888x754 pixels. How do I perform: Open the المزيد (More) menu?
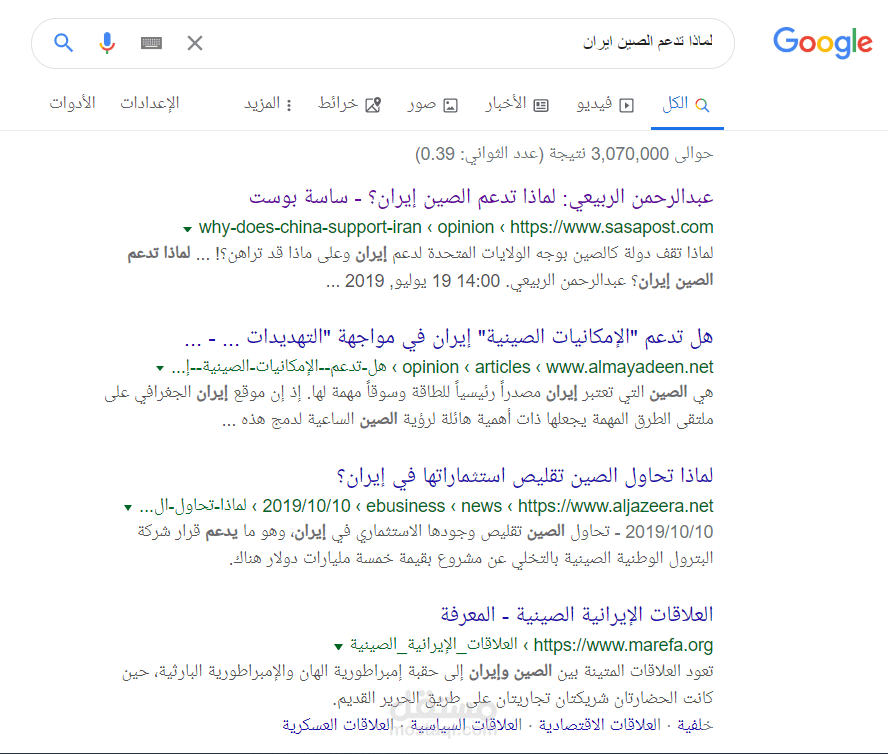pyautogui.click(x=268, y=104)
